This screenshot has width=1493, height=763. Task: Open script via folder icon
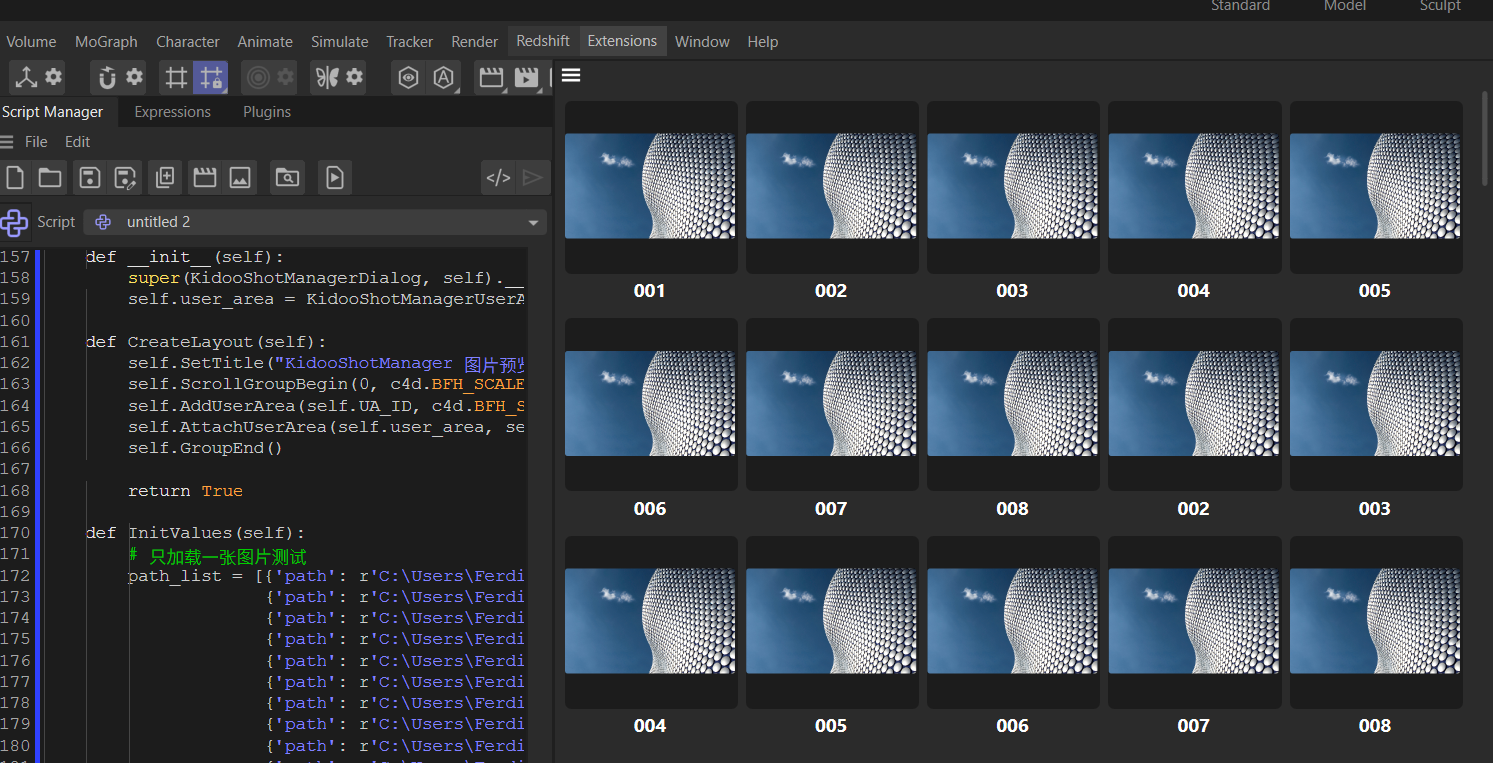pyautogui.click(x=50, y=178)
